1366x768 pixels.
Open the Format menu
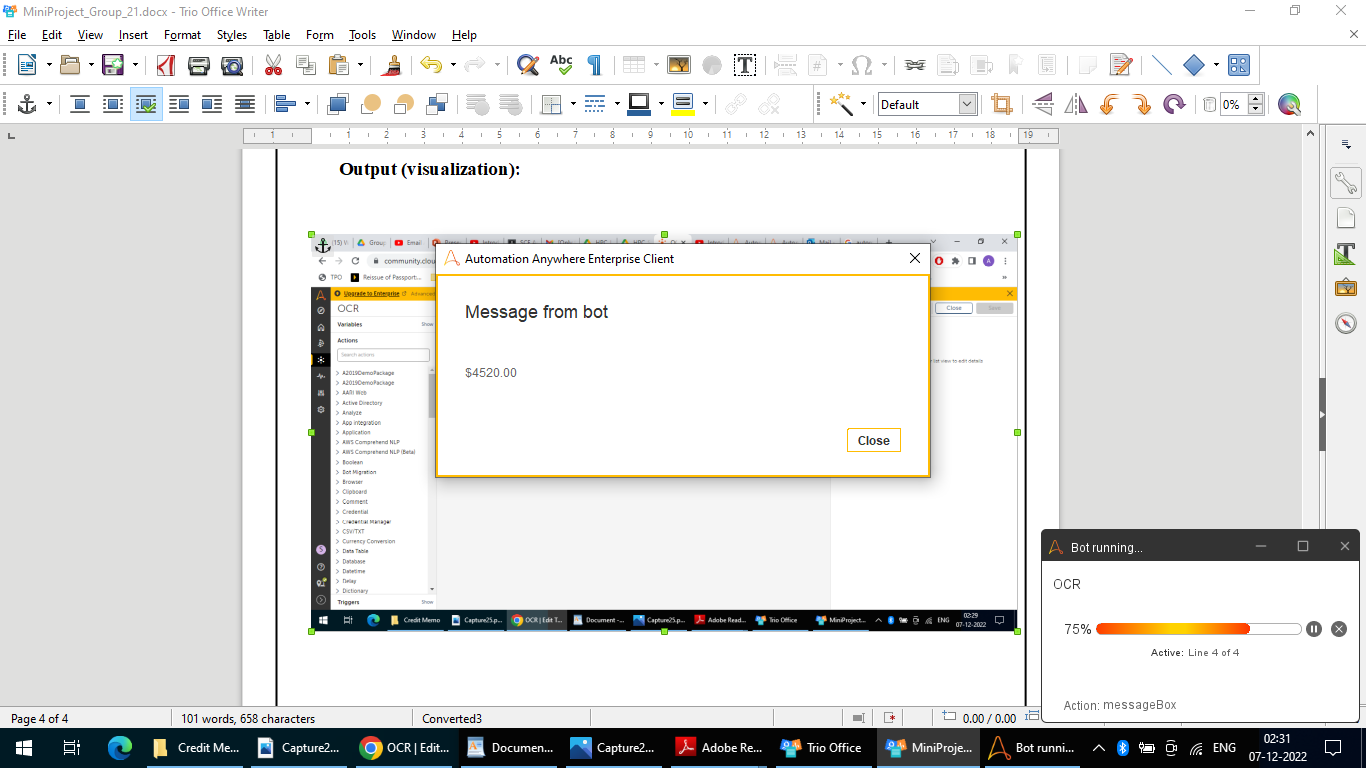(182, 35)
